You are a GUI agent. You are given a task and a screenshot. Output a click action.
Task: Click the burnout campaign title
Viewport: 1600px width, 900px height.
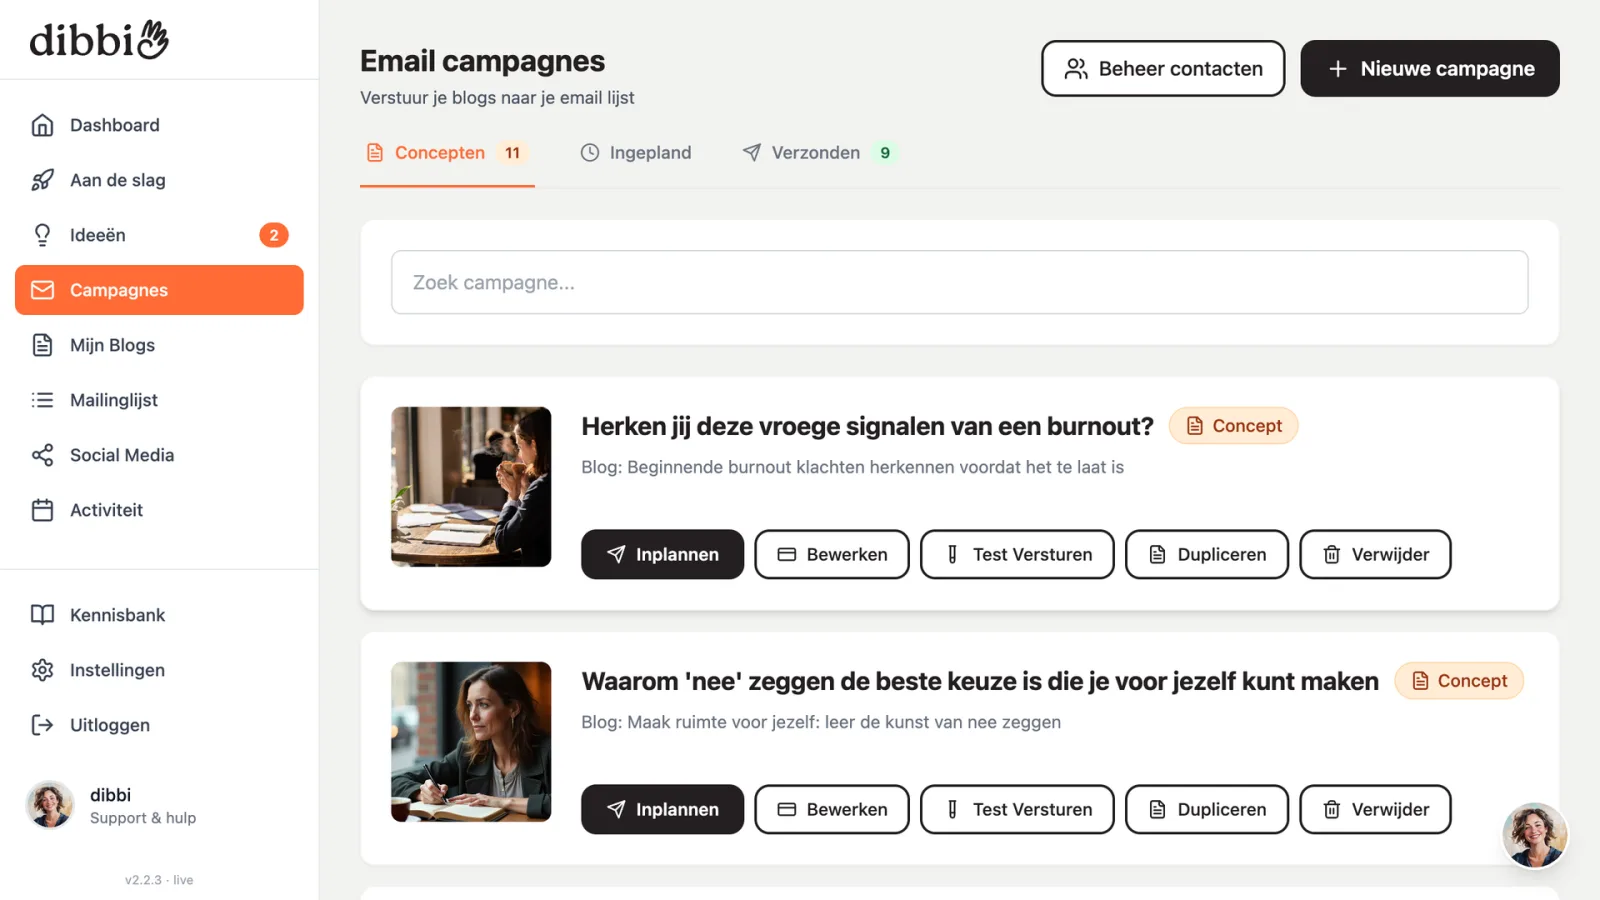tap(867, 426)
